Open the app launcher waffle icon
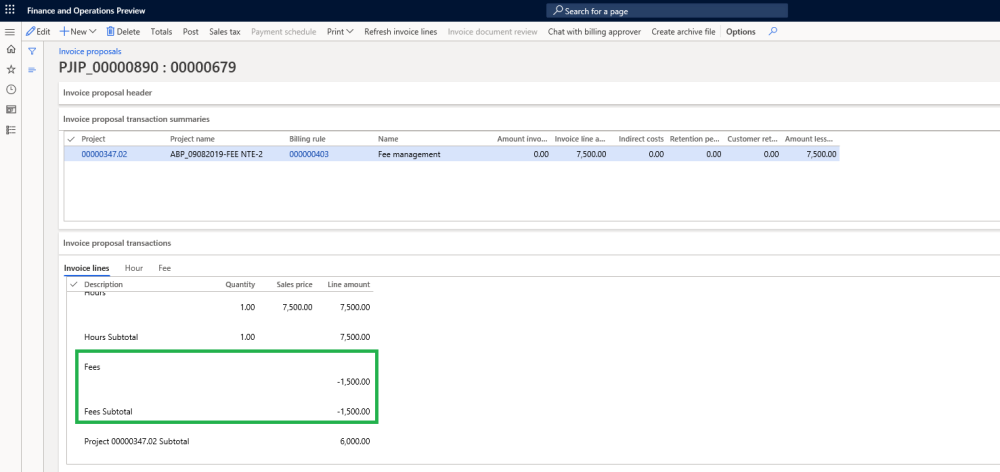The height and width of the screenshot is (472, 1000). pyautogui.click(x=10, y=10)
